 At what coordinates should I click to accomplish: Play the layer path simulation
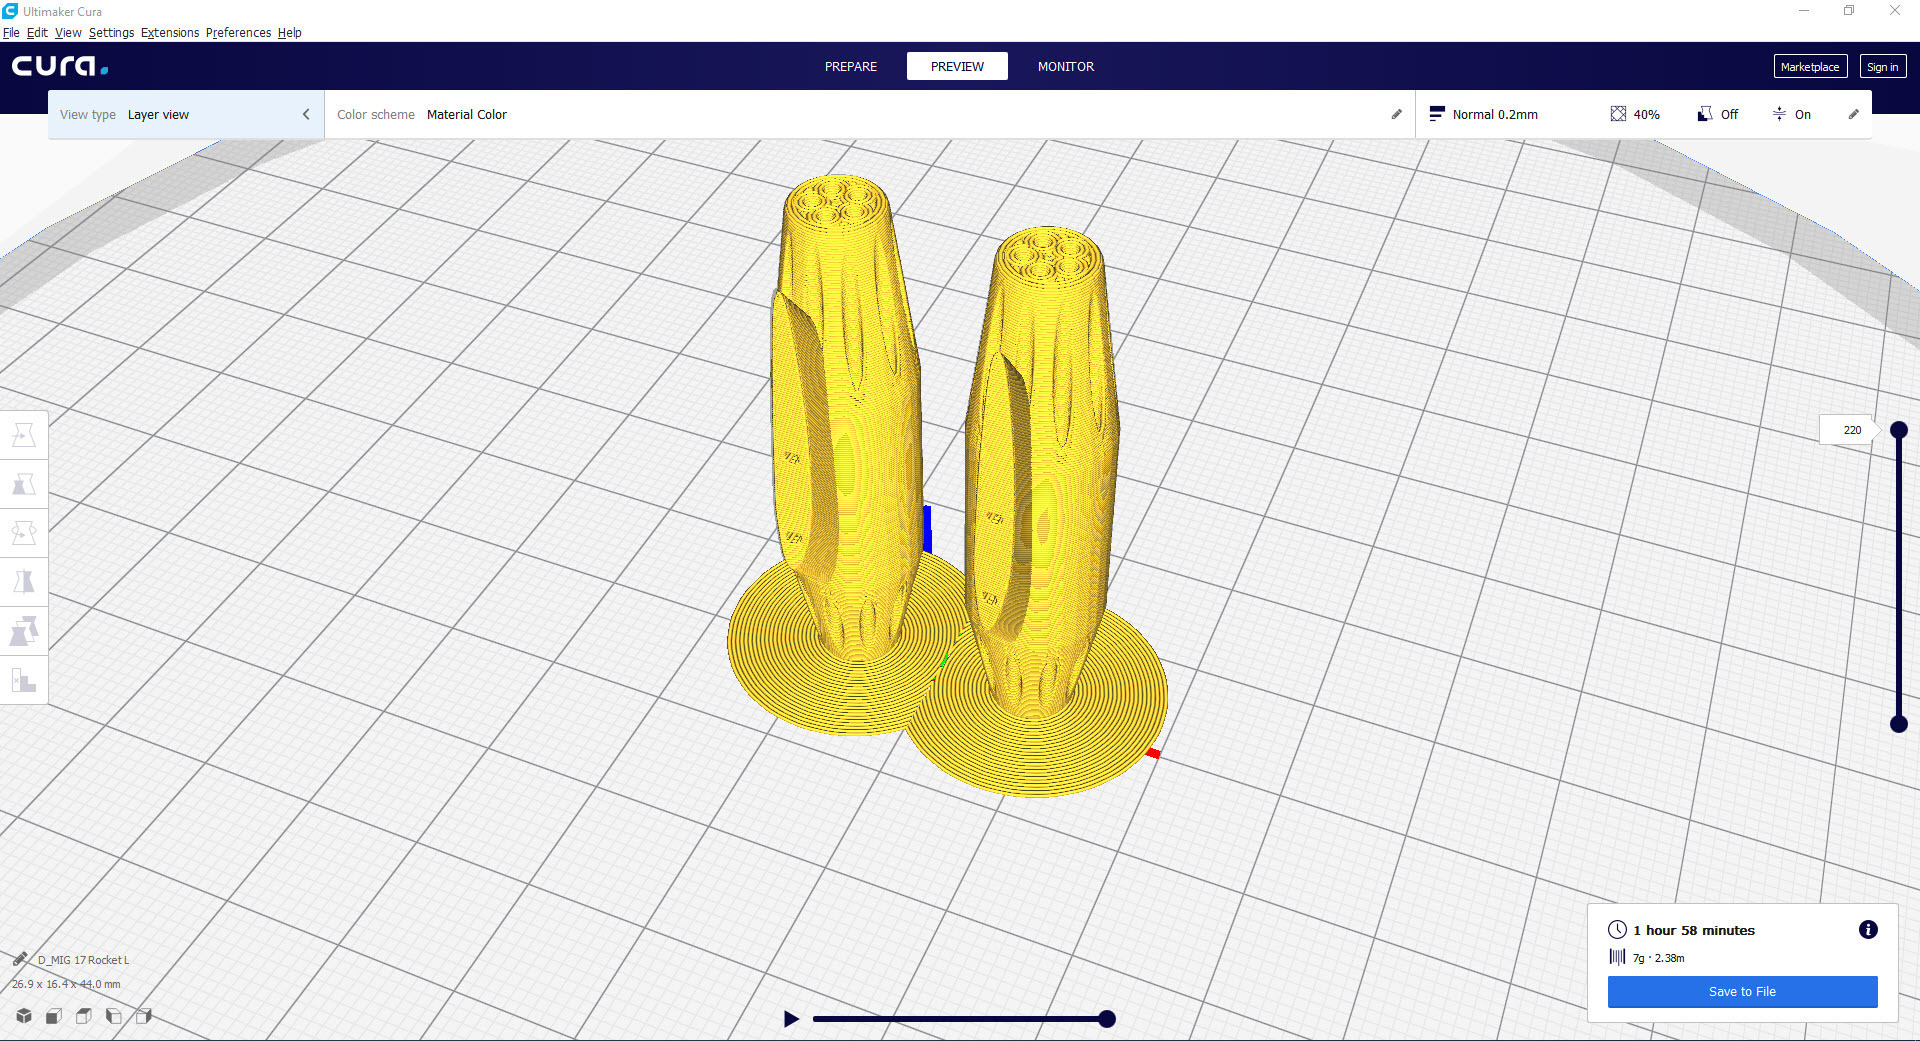click(x=791, y=1019)
